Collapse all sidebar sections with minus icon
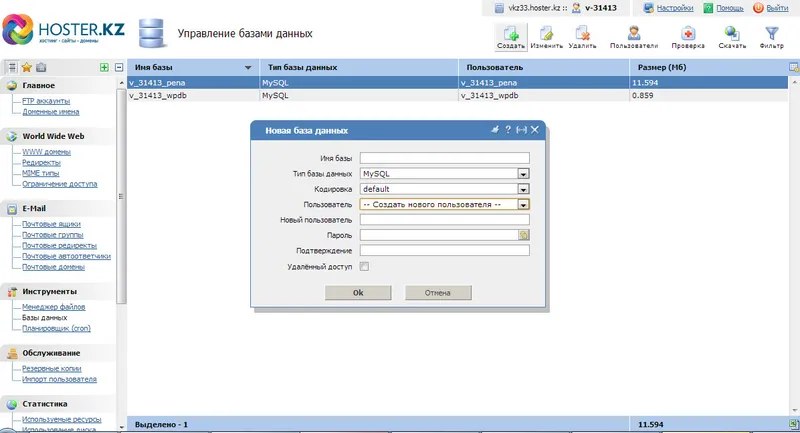800x433 pixels. [x=119, y=67]
